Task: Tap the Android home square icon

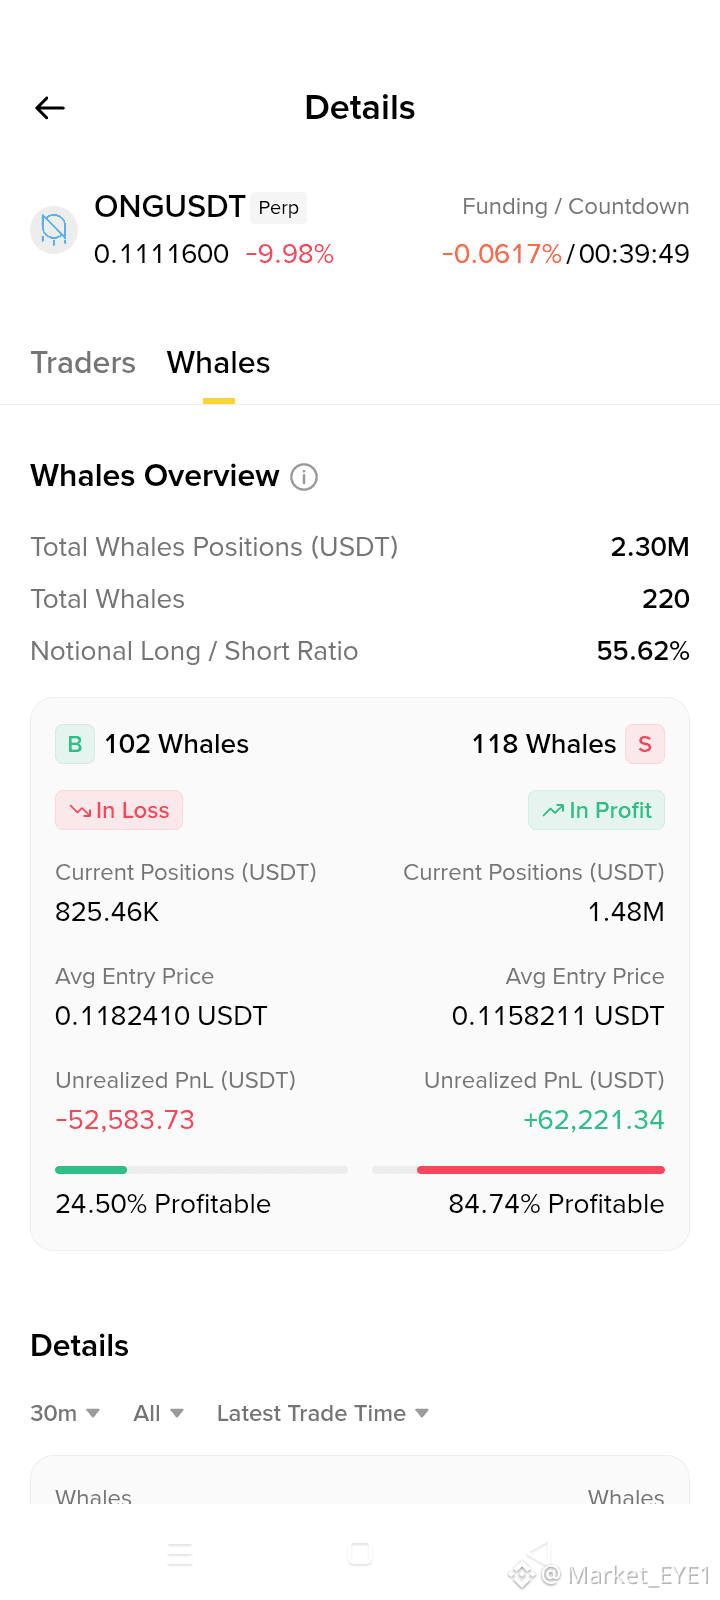Action: tap(360, 1554)
